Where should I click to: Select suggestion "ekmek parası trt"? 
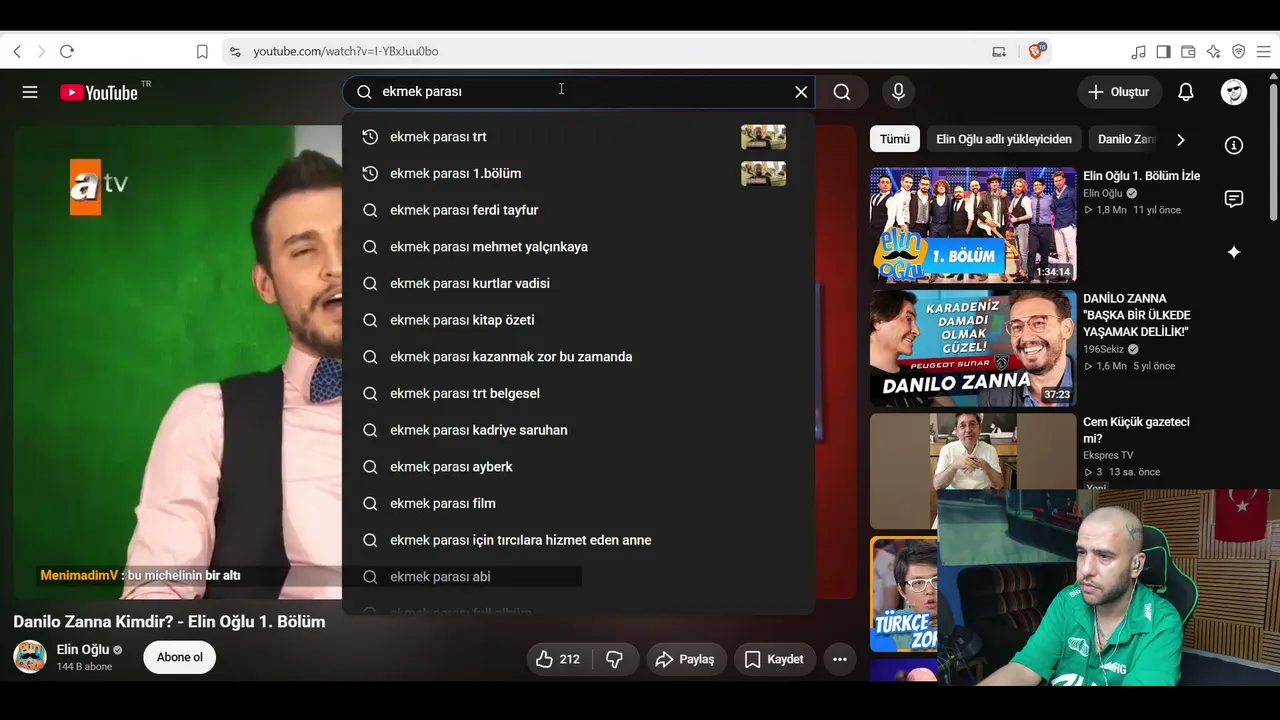pyautogui.click(x=578, y=137)
